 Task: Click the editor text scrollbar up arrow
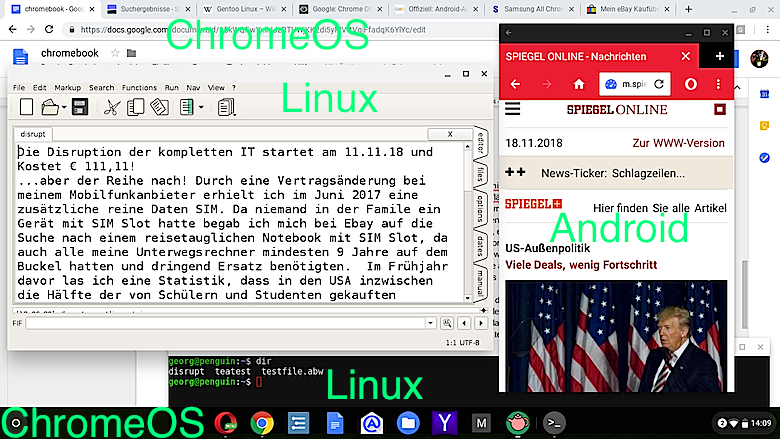468,147
